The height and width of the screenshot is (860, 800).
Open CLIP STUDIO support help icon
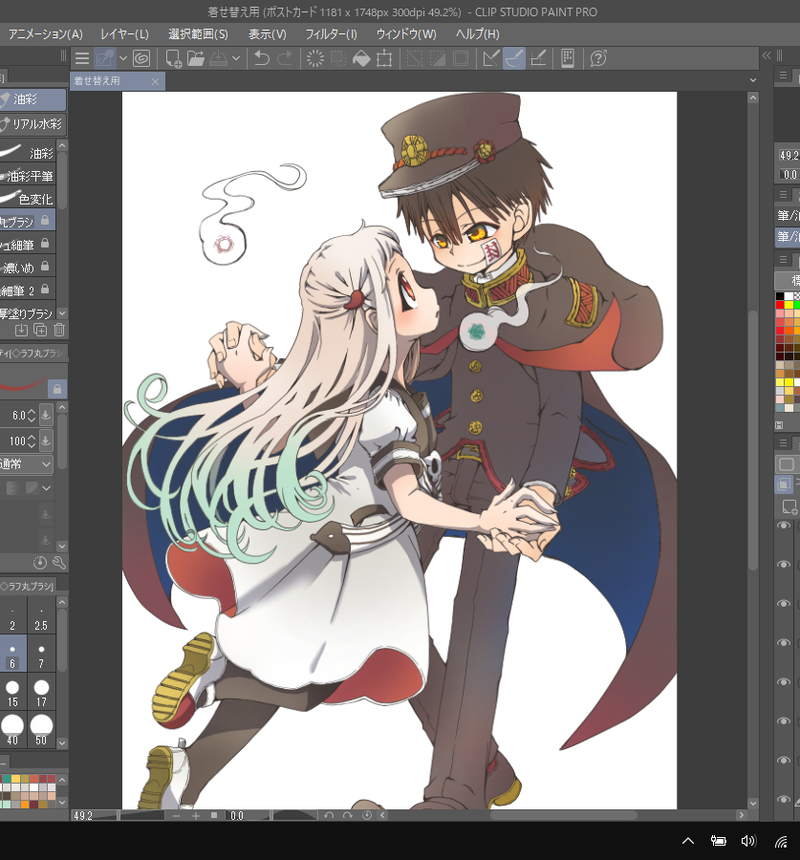tap(598, 59)
